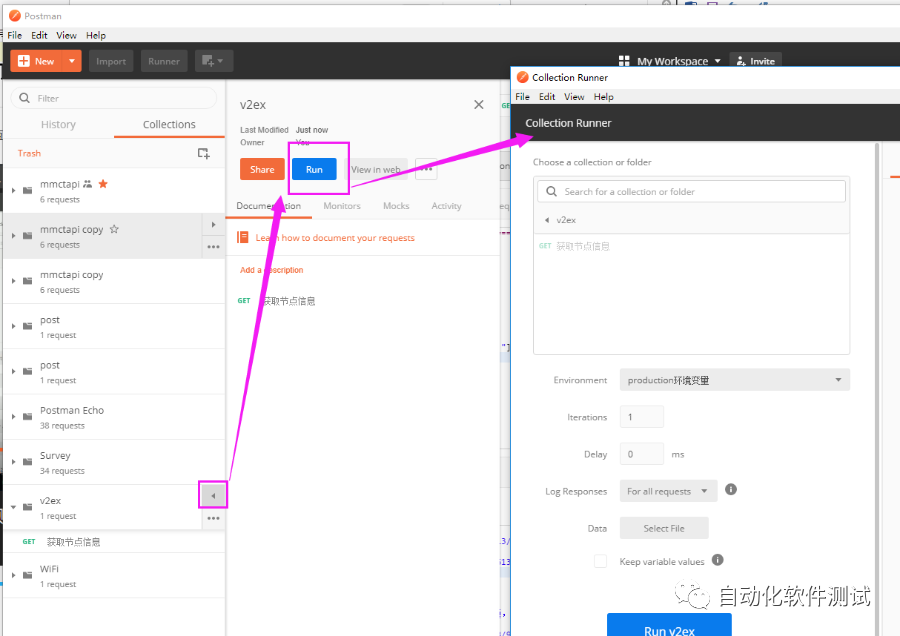900x636 pixels.
Task: Toggle Keep variable values checkbox
Action: point(600,561)
